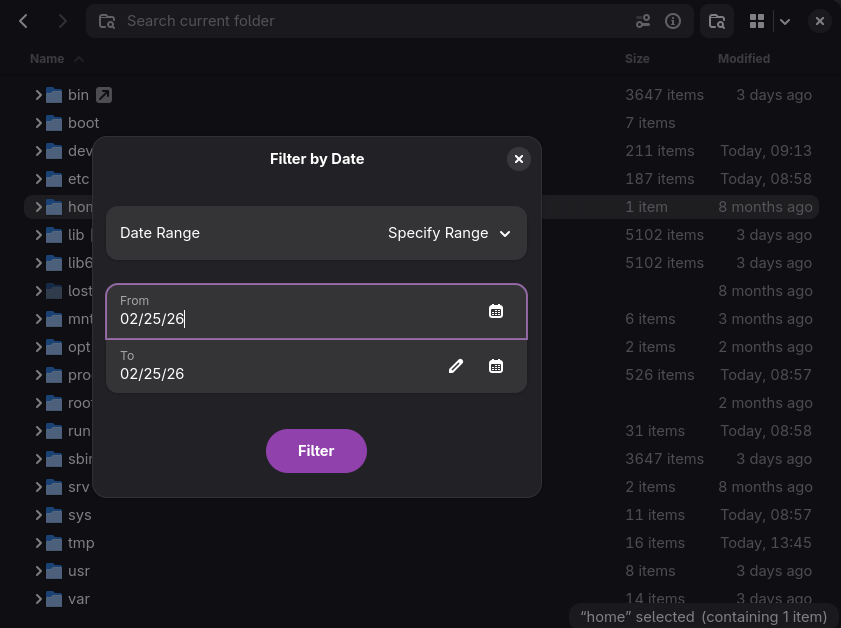Viewport: 841px width, 628px height.
Task: Click the search info icon
Action: (x=673, y=21)
